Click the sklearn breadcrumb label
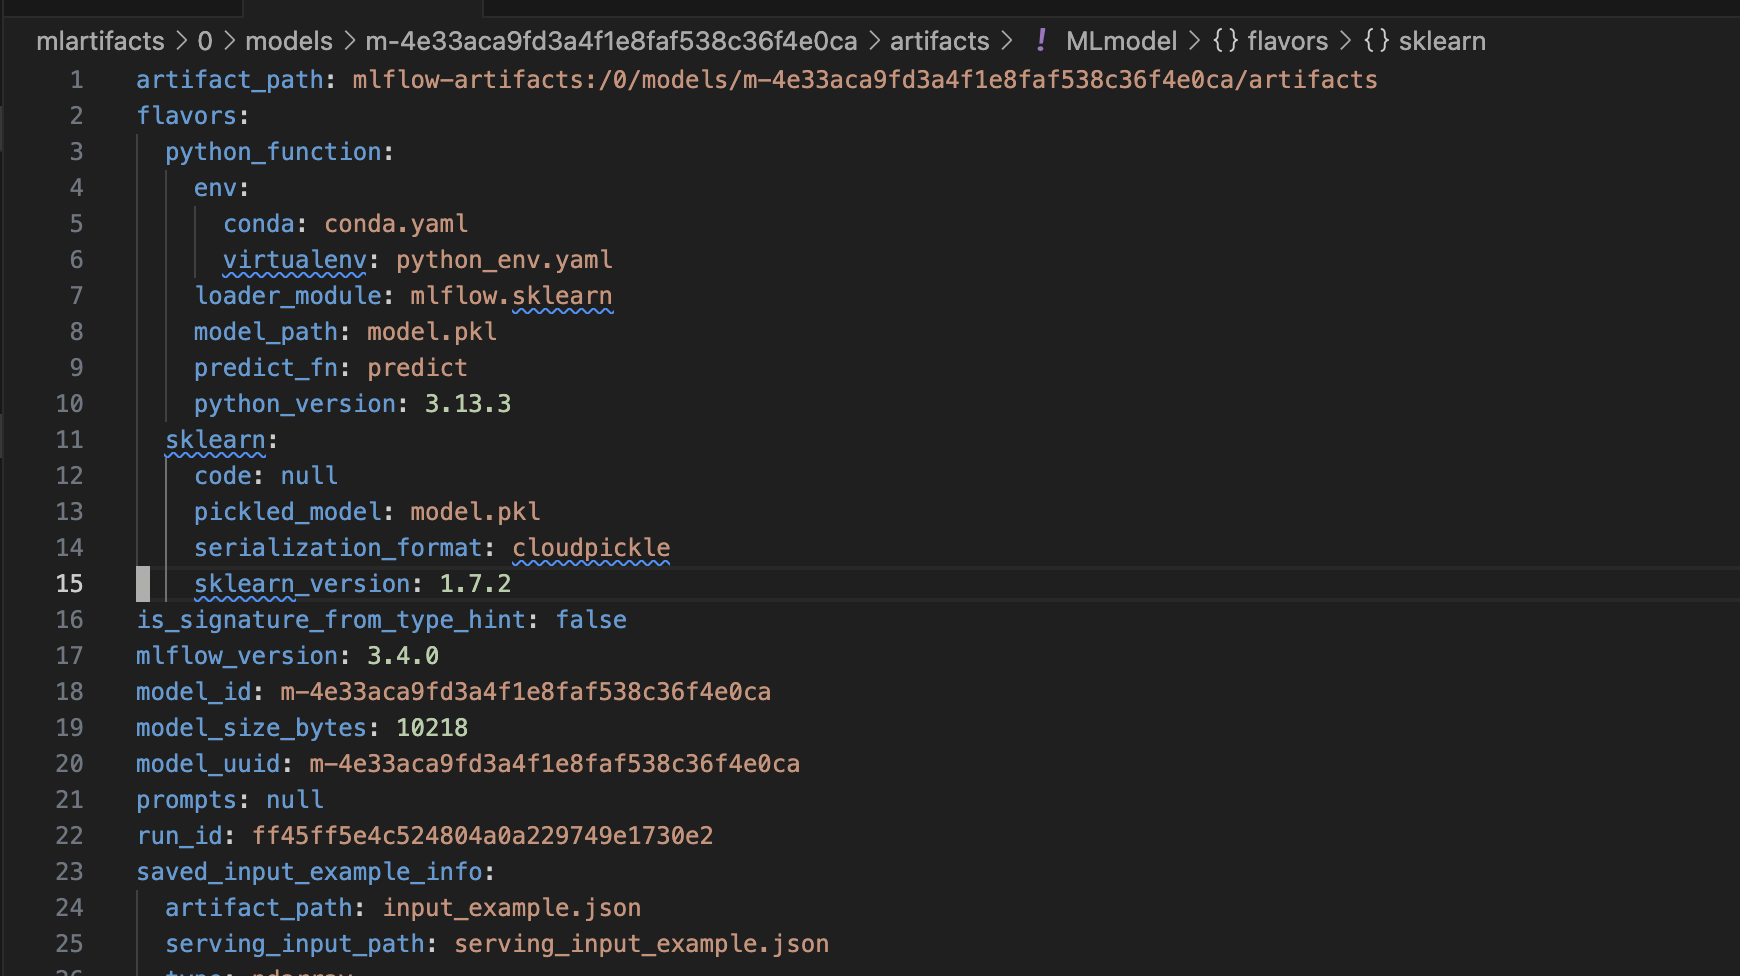The image size is (1740, 976). [1441, 41]
